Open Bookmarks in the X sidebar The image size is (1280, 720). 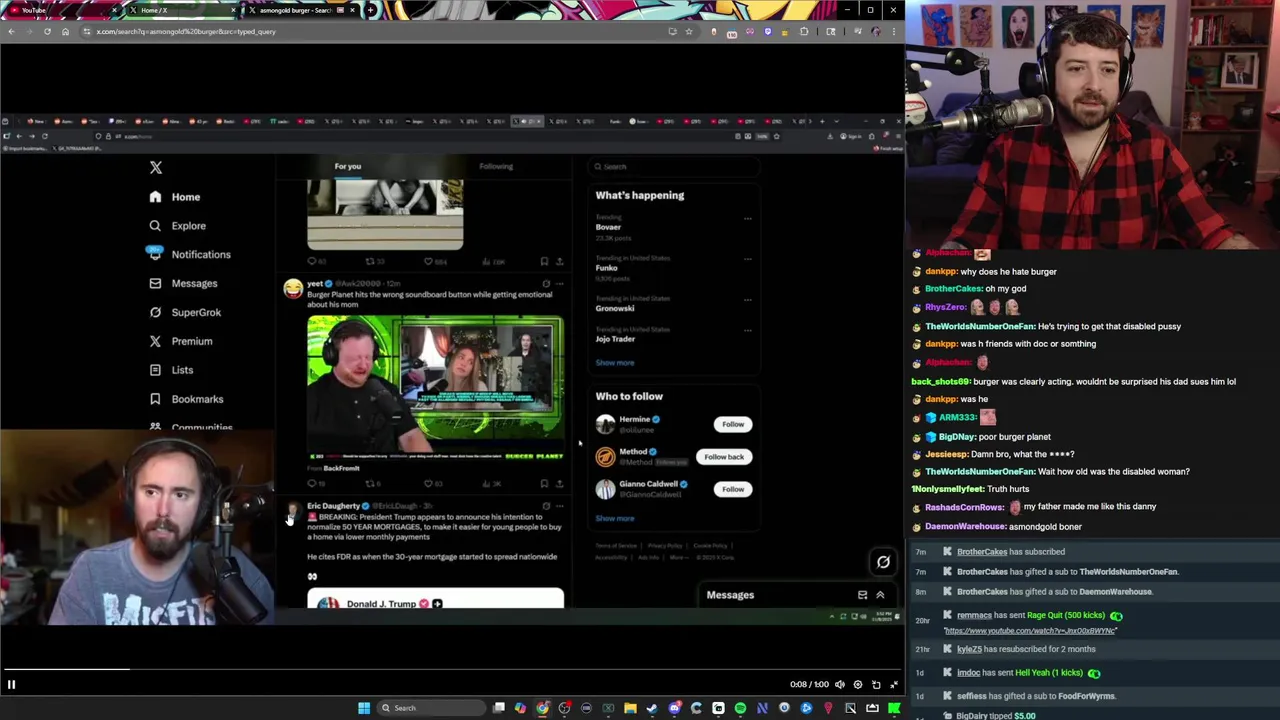186,399
